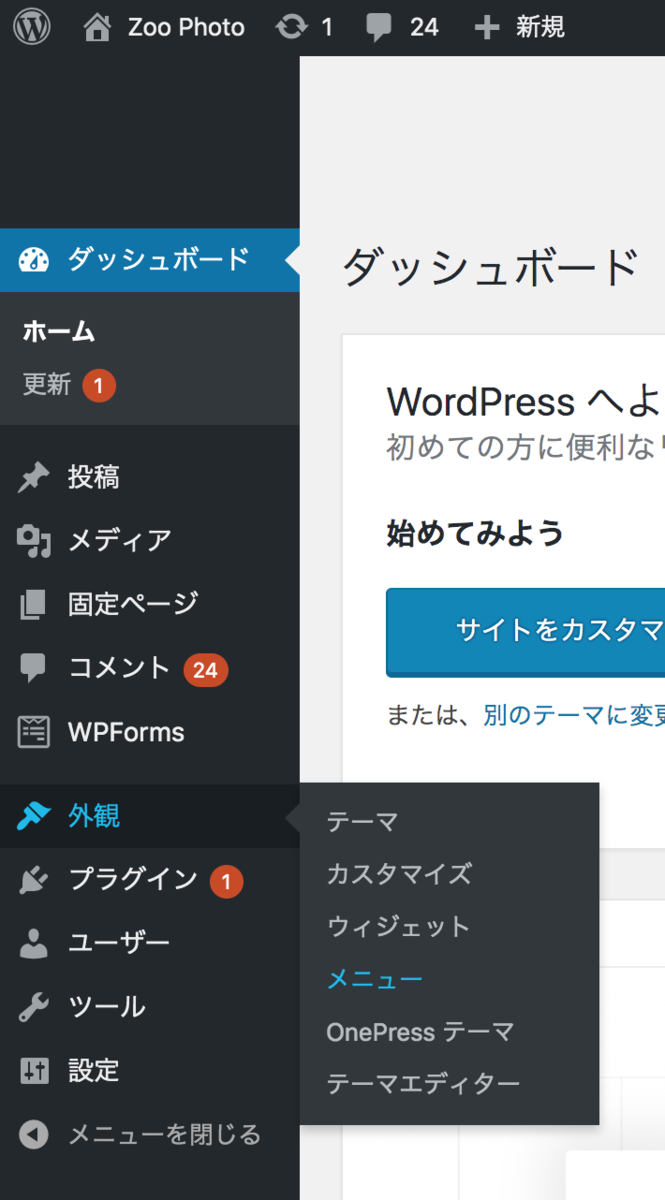The width and height of the screenshot is (665, 1200).
Task: Click the ユーザー person icon
Action: click(x=33, y=943)
